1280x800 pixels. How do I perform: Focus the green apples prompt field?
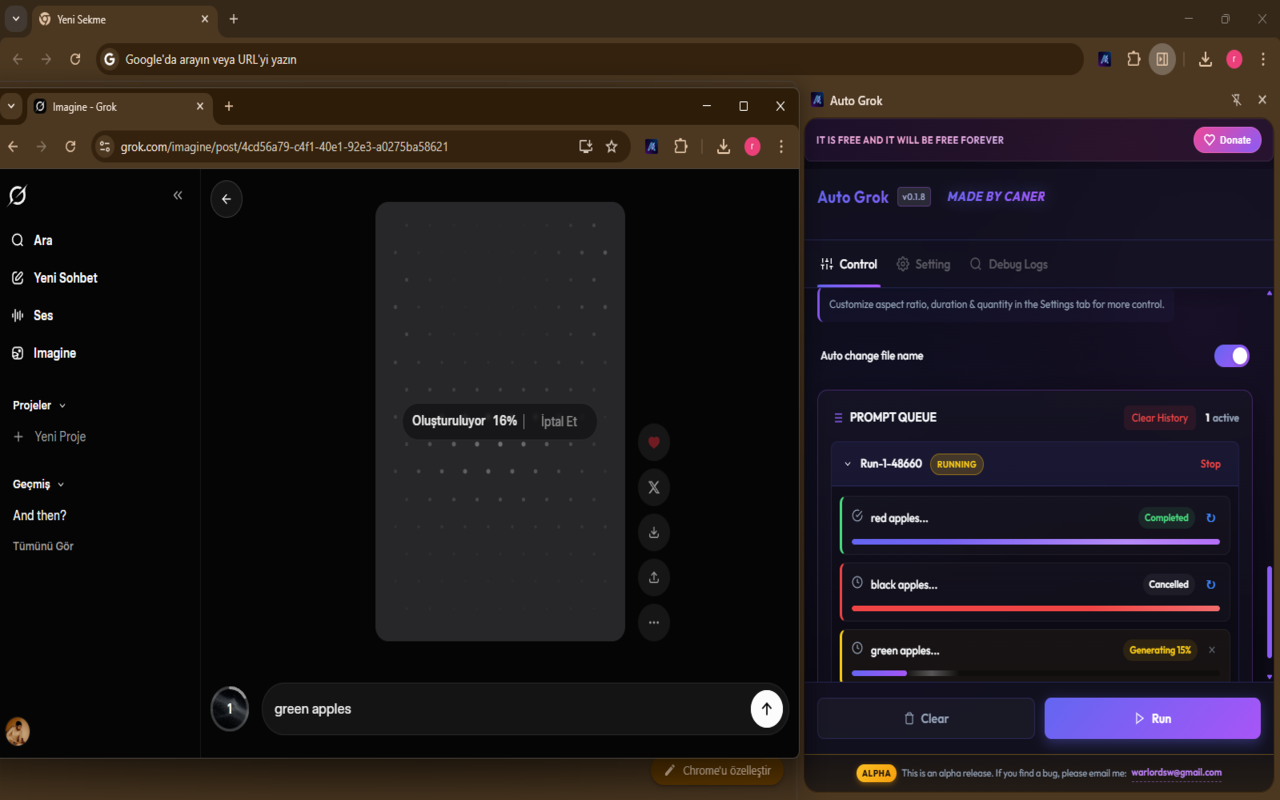(x=506, y=709)
